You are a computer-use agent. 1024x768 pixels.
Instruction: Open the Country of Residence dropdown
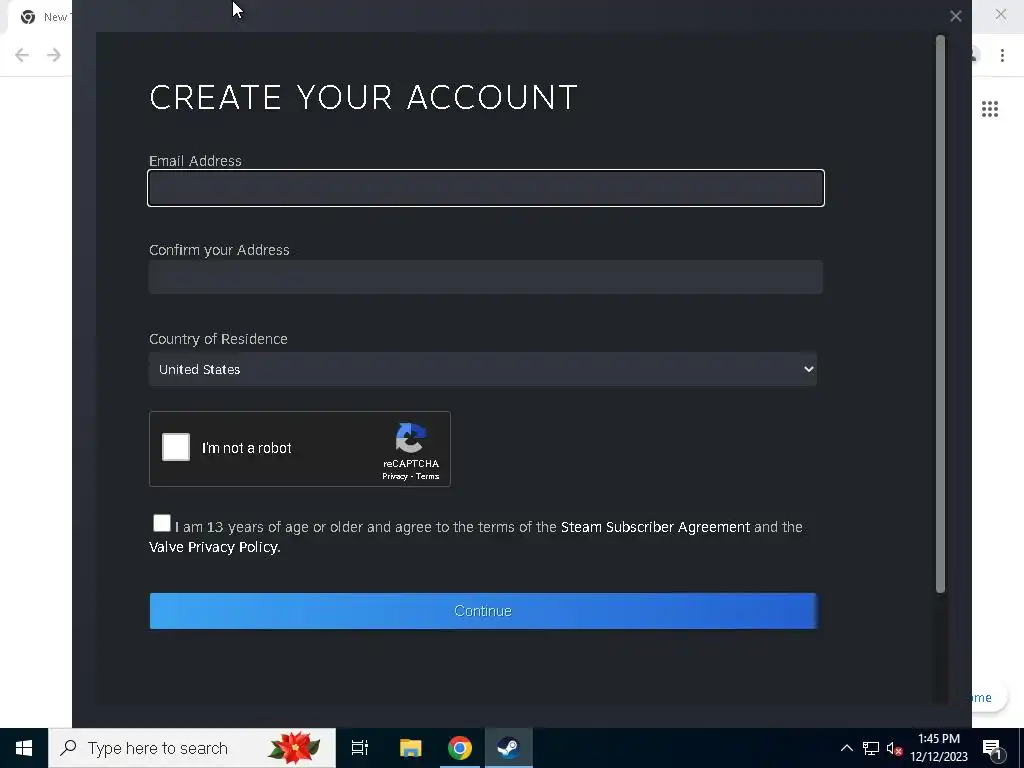[483, 369]
